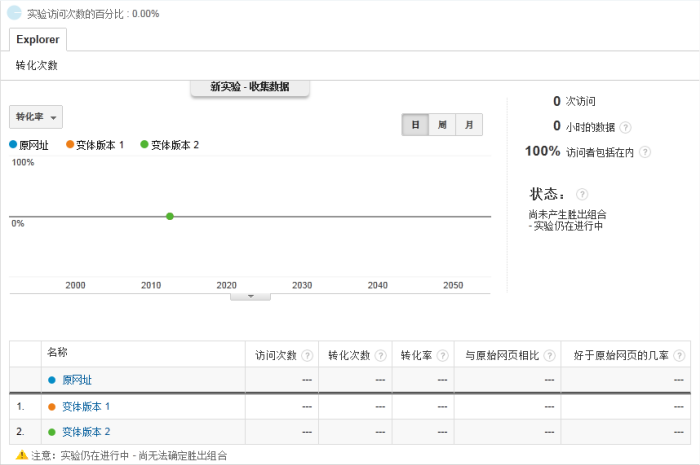This screenshot has width=700, height=465.
Task: Click help icon next to 好于原始网页的几率
Action: pyautogui.click(x=680, y=355)
